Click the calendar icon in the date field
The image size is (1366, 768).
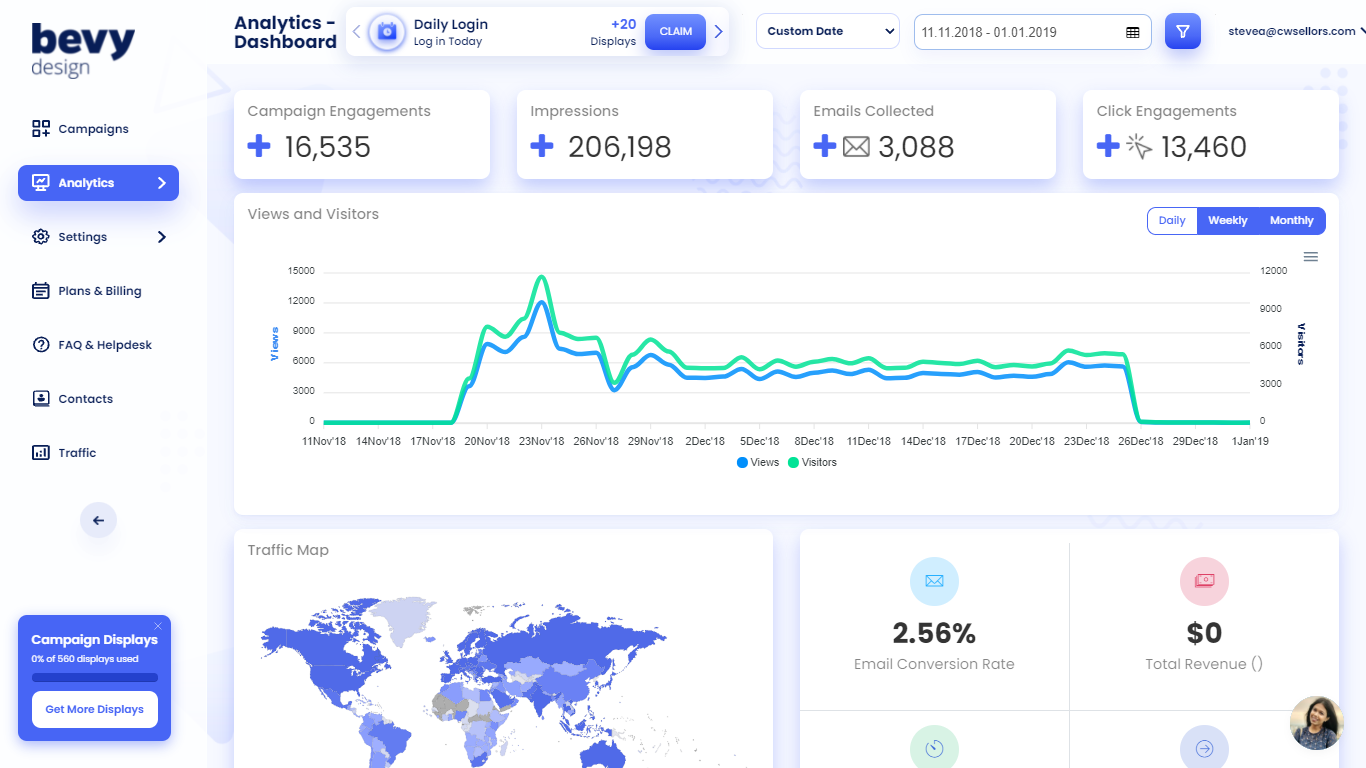click(x=1132, y=32)
